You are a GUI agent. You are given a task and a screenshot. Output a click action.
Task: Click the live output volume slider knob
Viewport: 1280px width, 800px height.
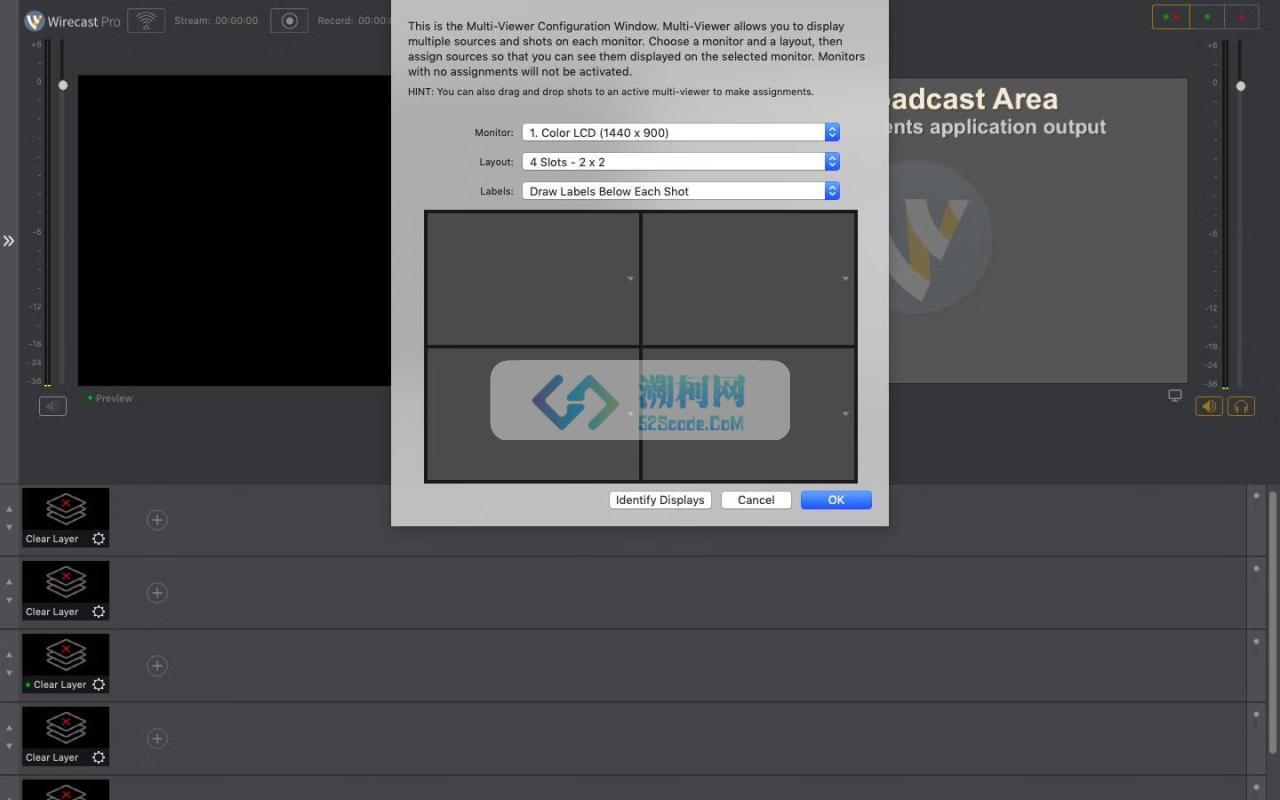click(x=1241, y=86)
